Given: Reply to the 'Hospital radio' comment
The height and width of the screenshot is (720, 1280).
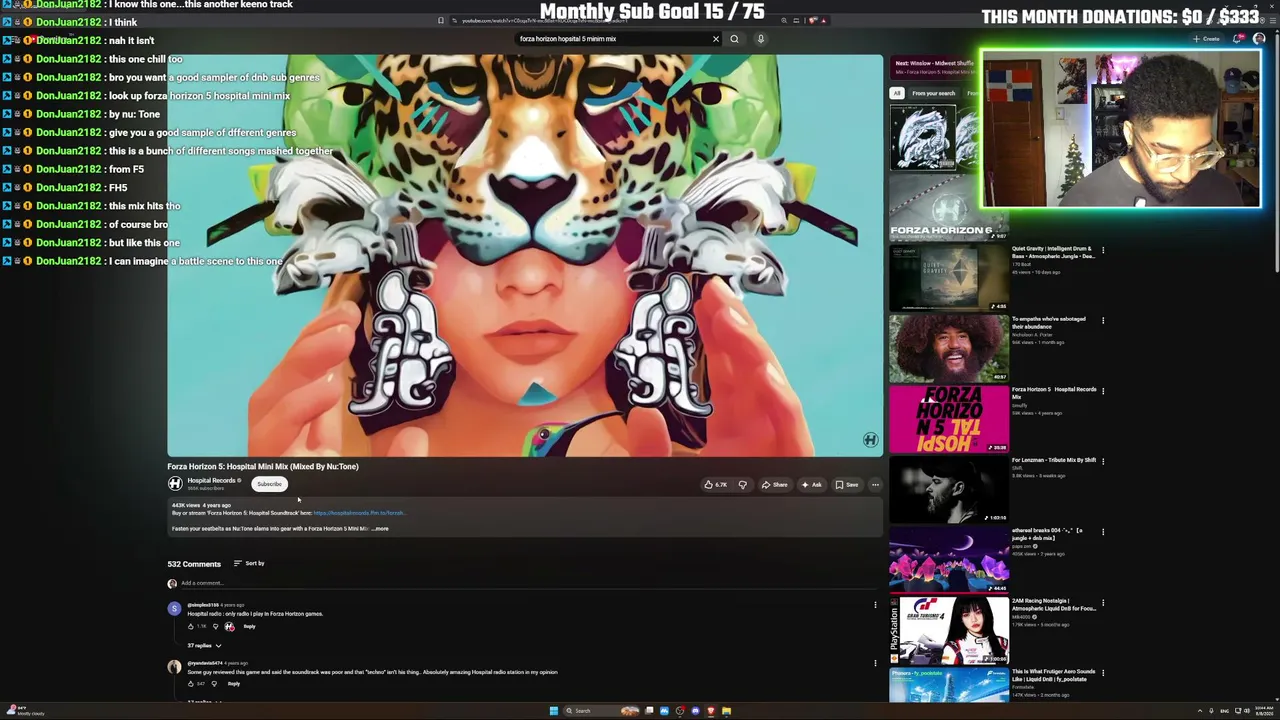Looking at the screenshot, I should tap(249, 627).
